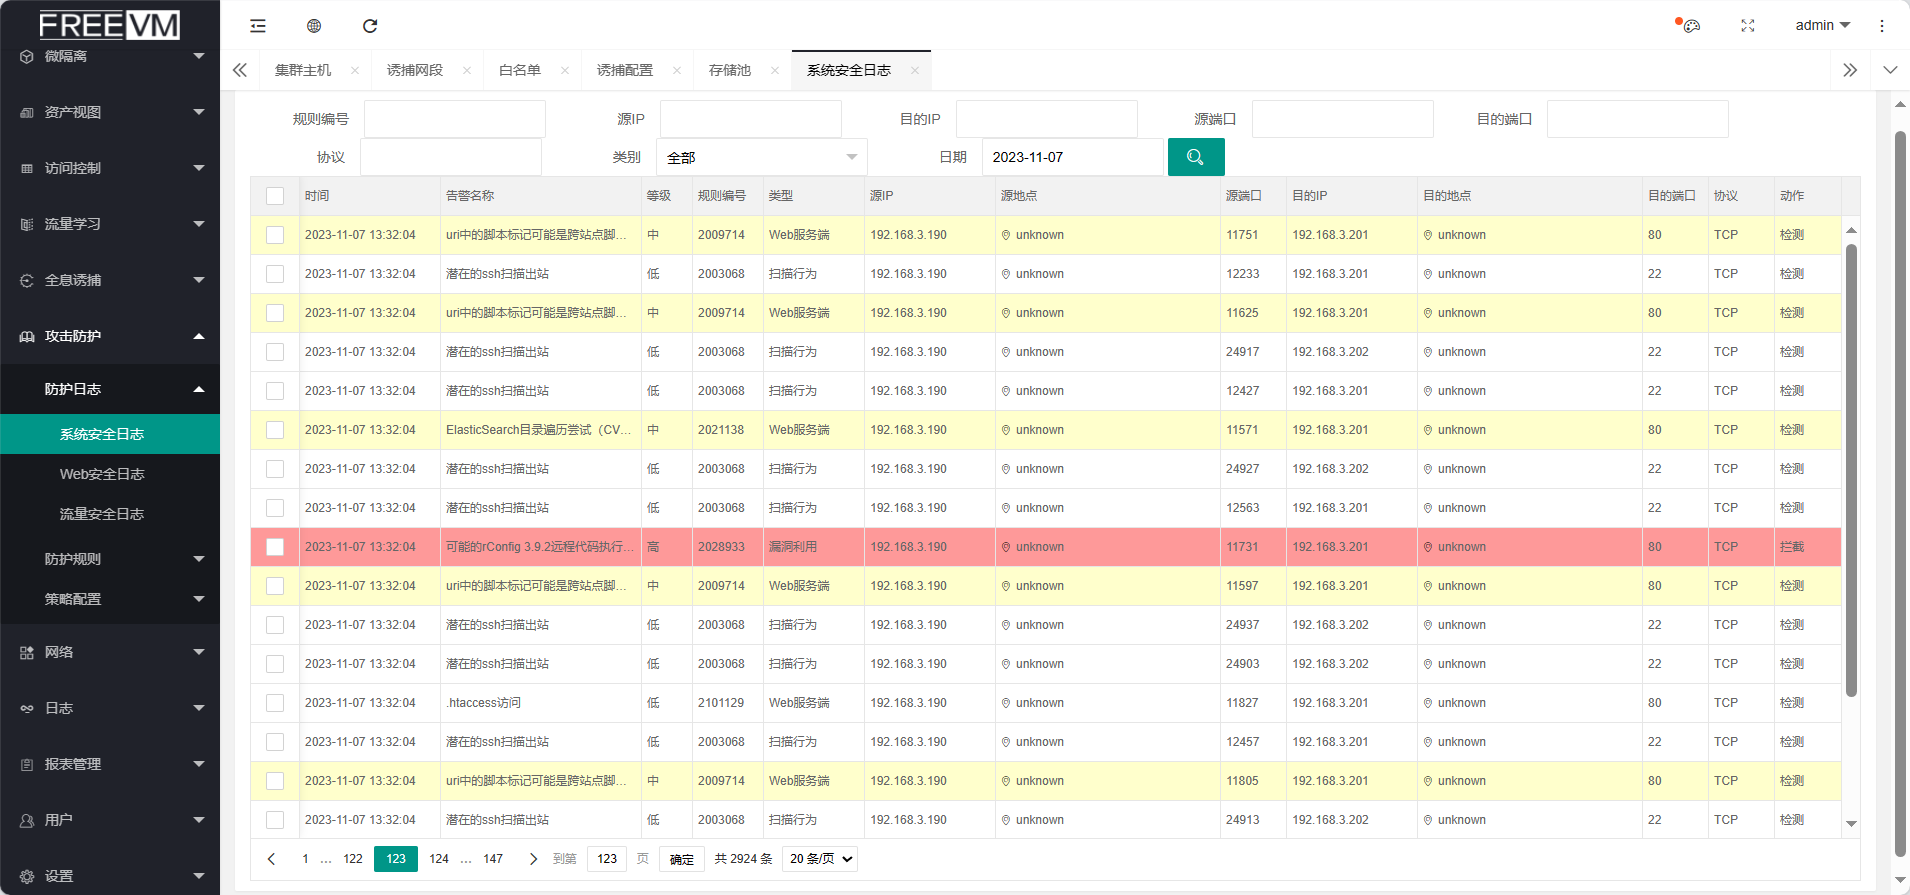The image size is (1910, 895).
Task: Go to page 124
Action: click(x=439, y=859)
